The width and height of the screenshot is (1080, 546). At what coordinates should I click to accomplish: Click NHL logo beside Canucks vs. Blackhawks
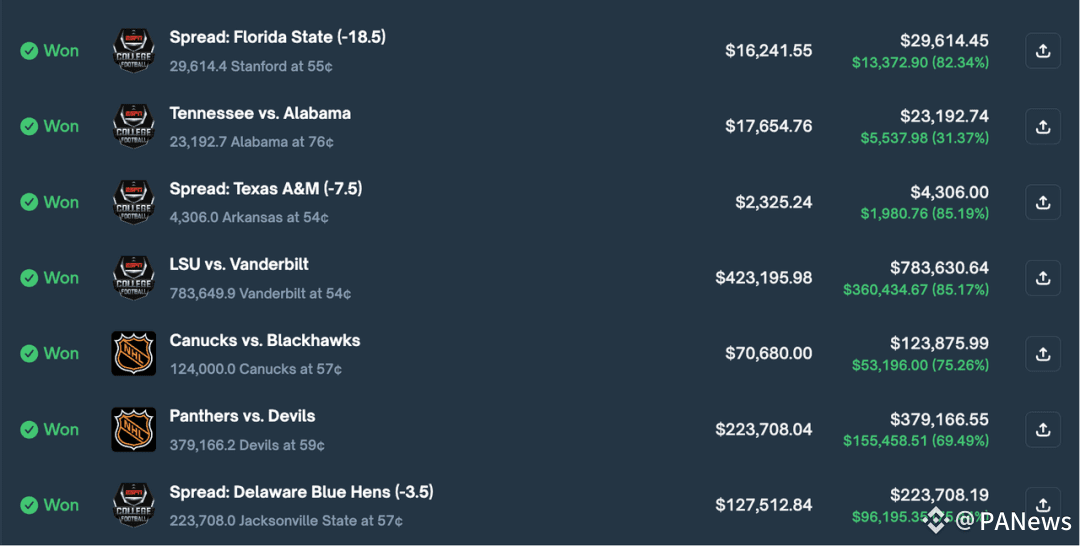pyautogui.click(x=134, y=354)
